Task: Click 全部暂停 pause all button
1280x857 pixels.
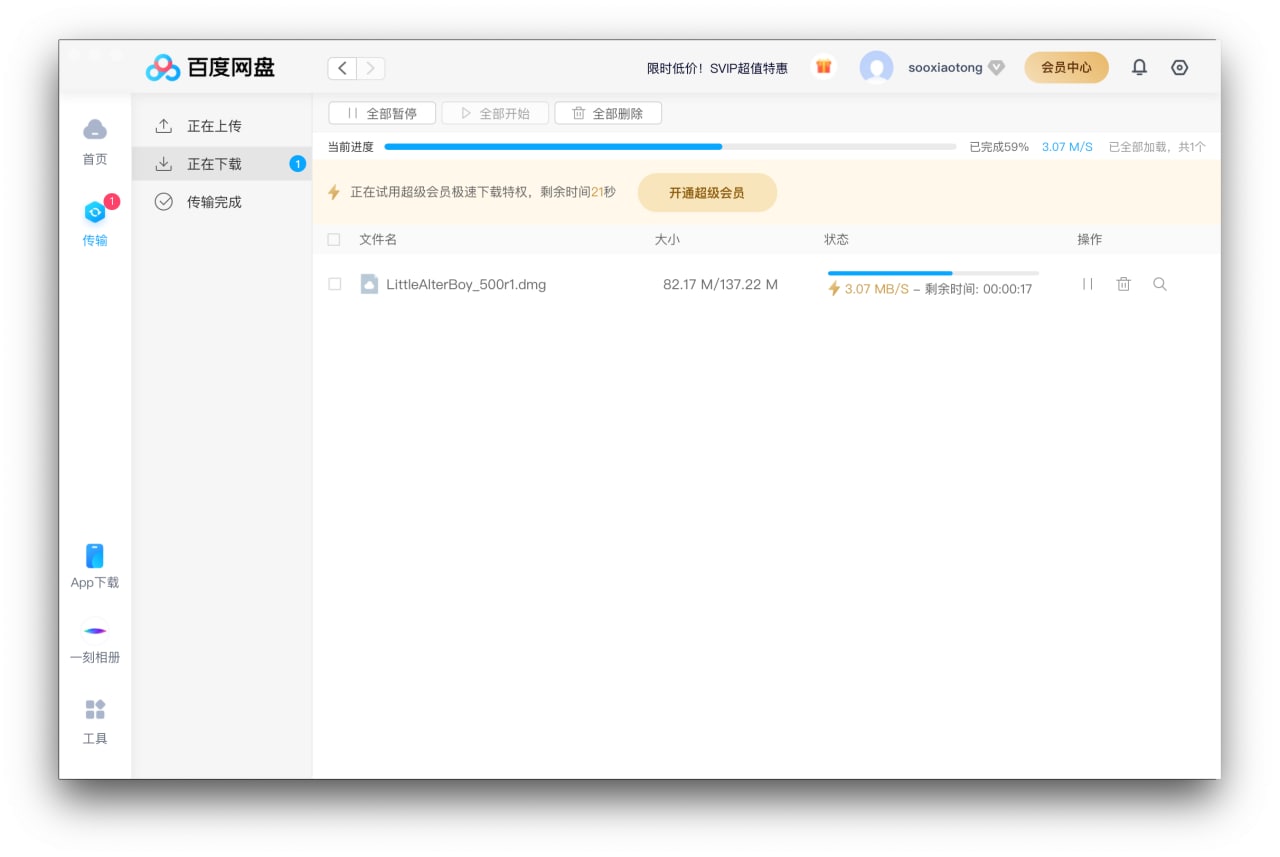Action: (382, 113)
